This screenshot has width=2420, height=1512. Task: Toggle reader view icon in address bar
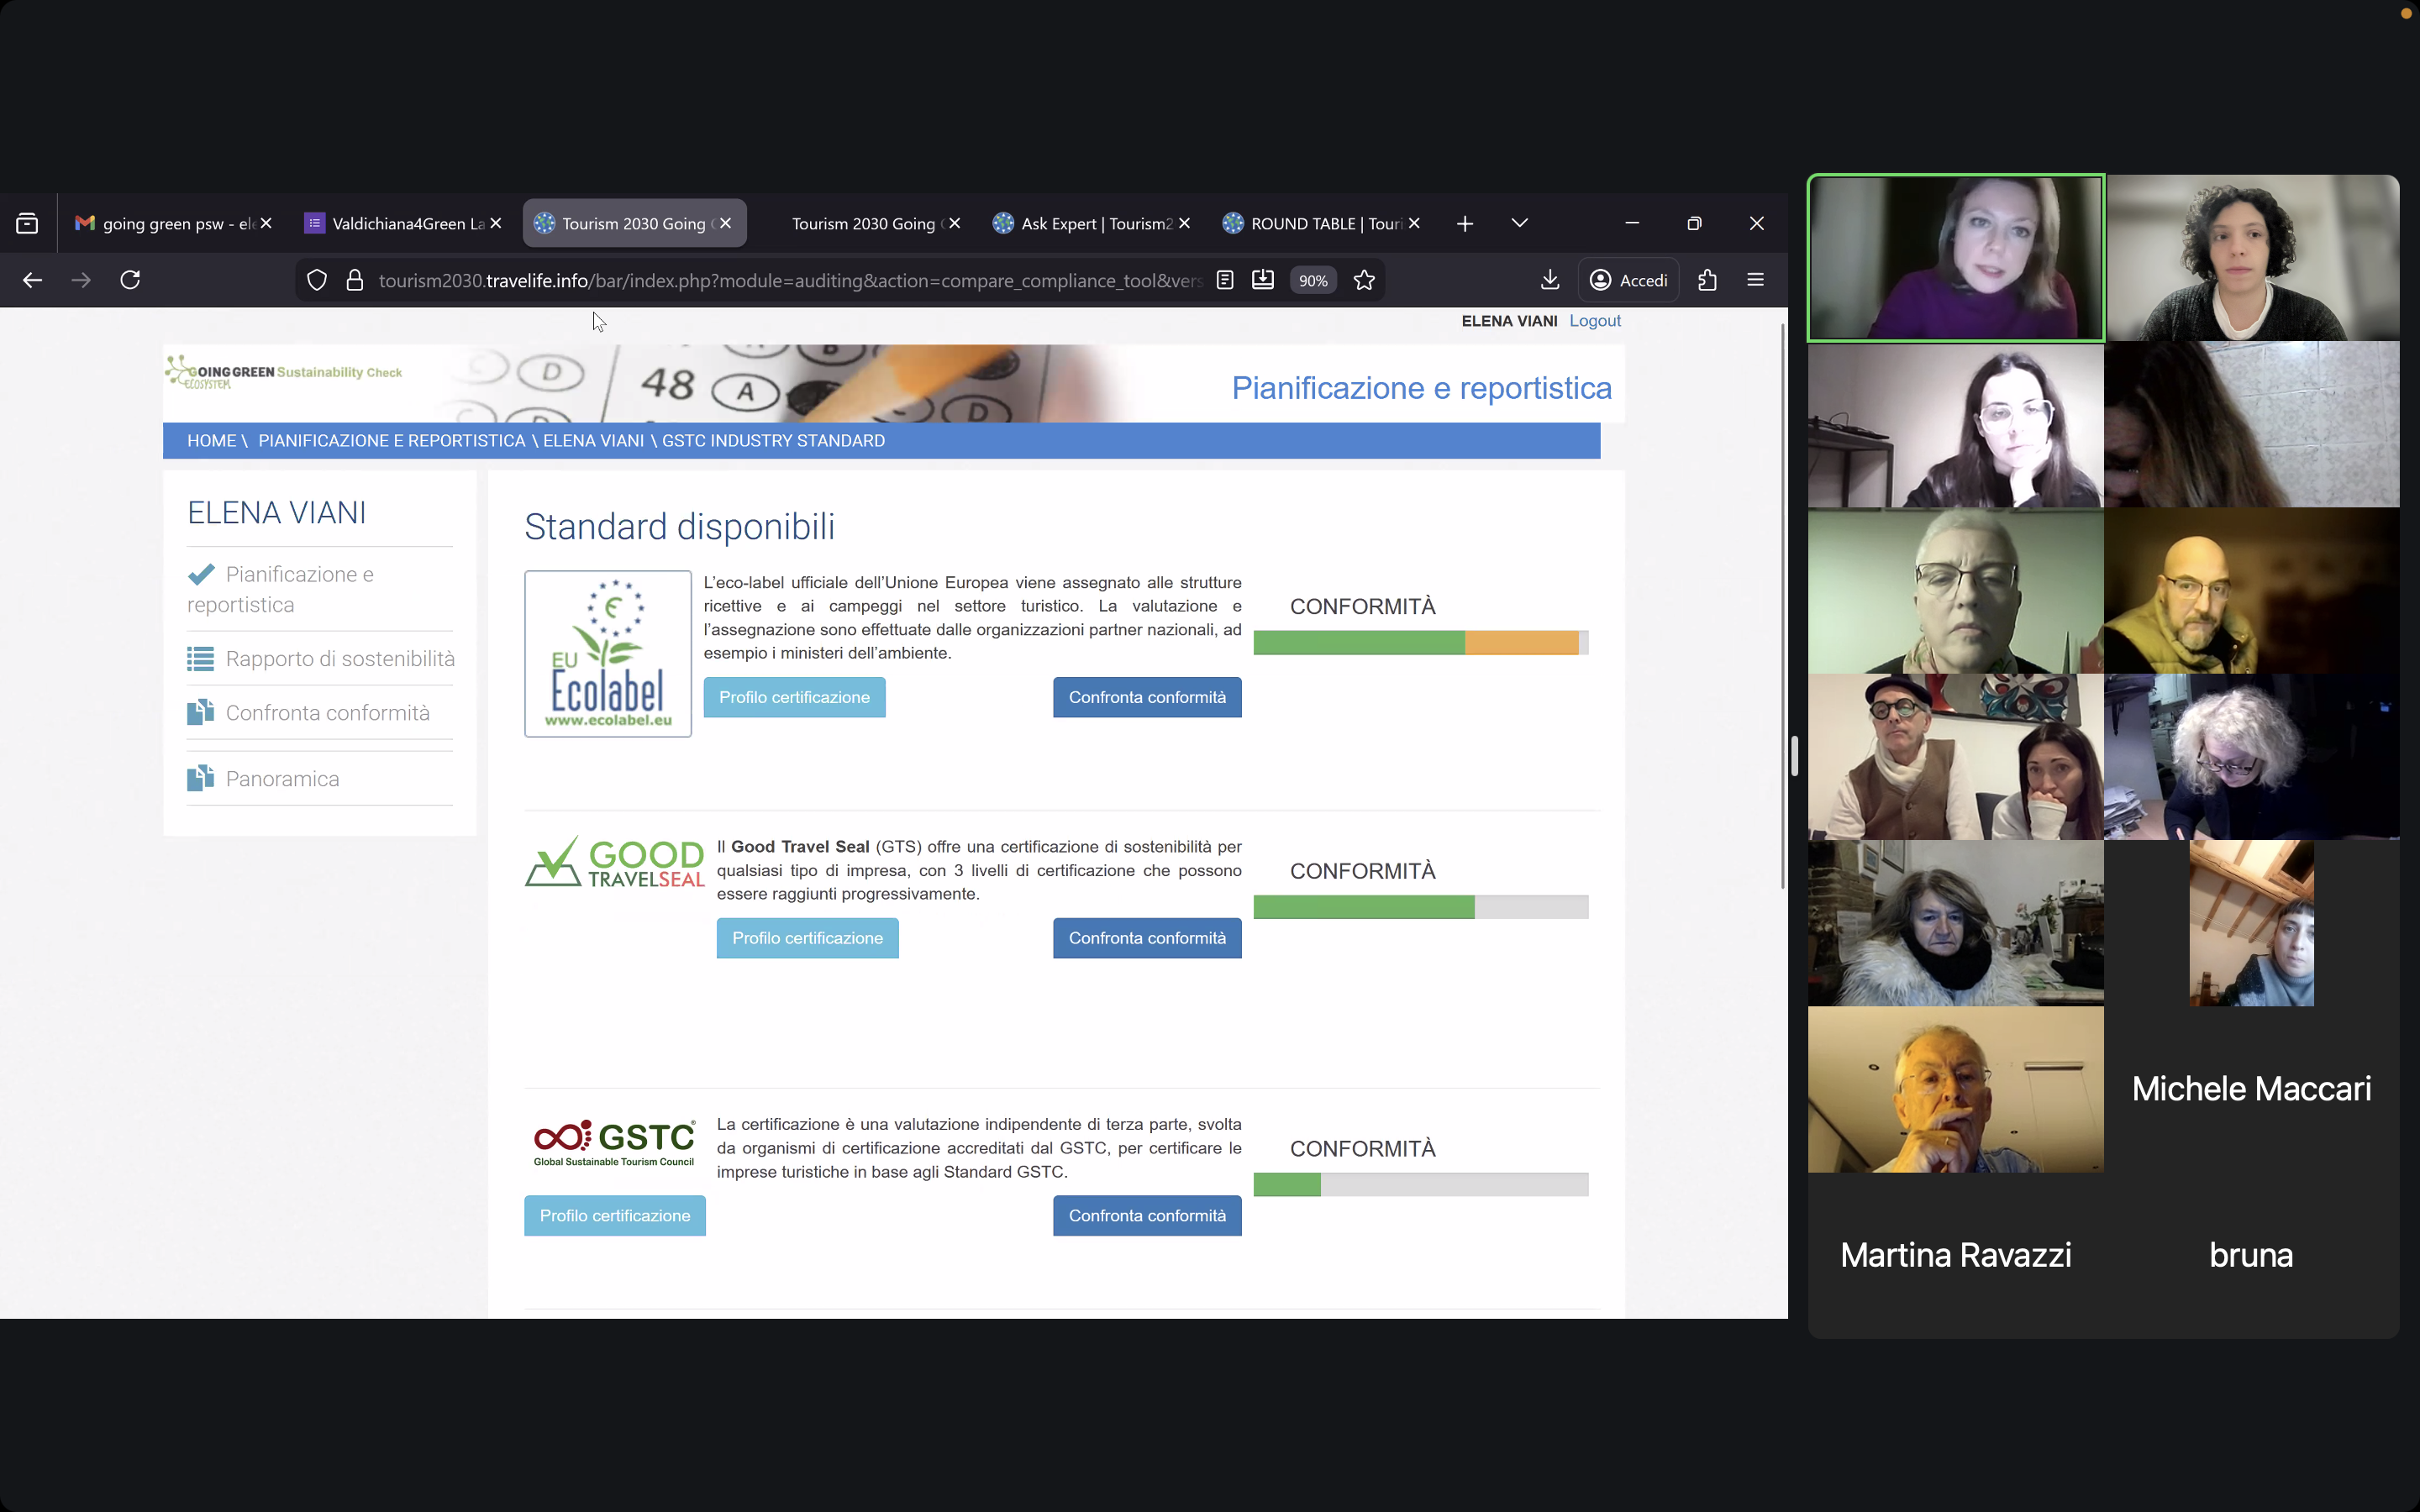coord(1225,280)
